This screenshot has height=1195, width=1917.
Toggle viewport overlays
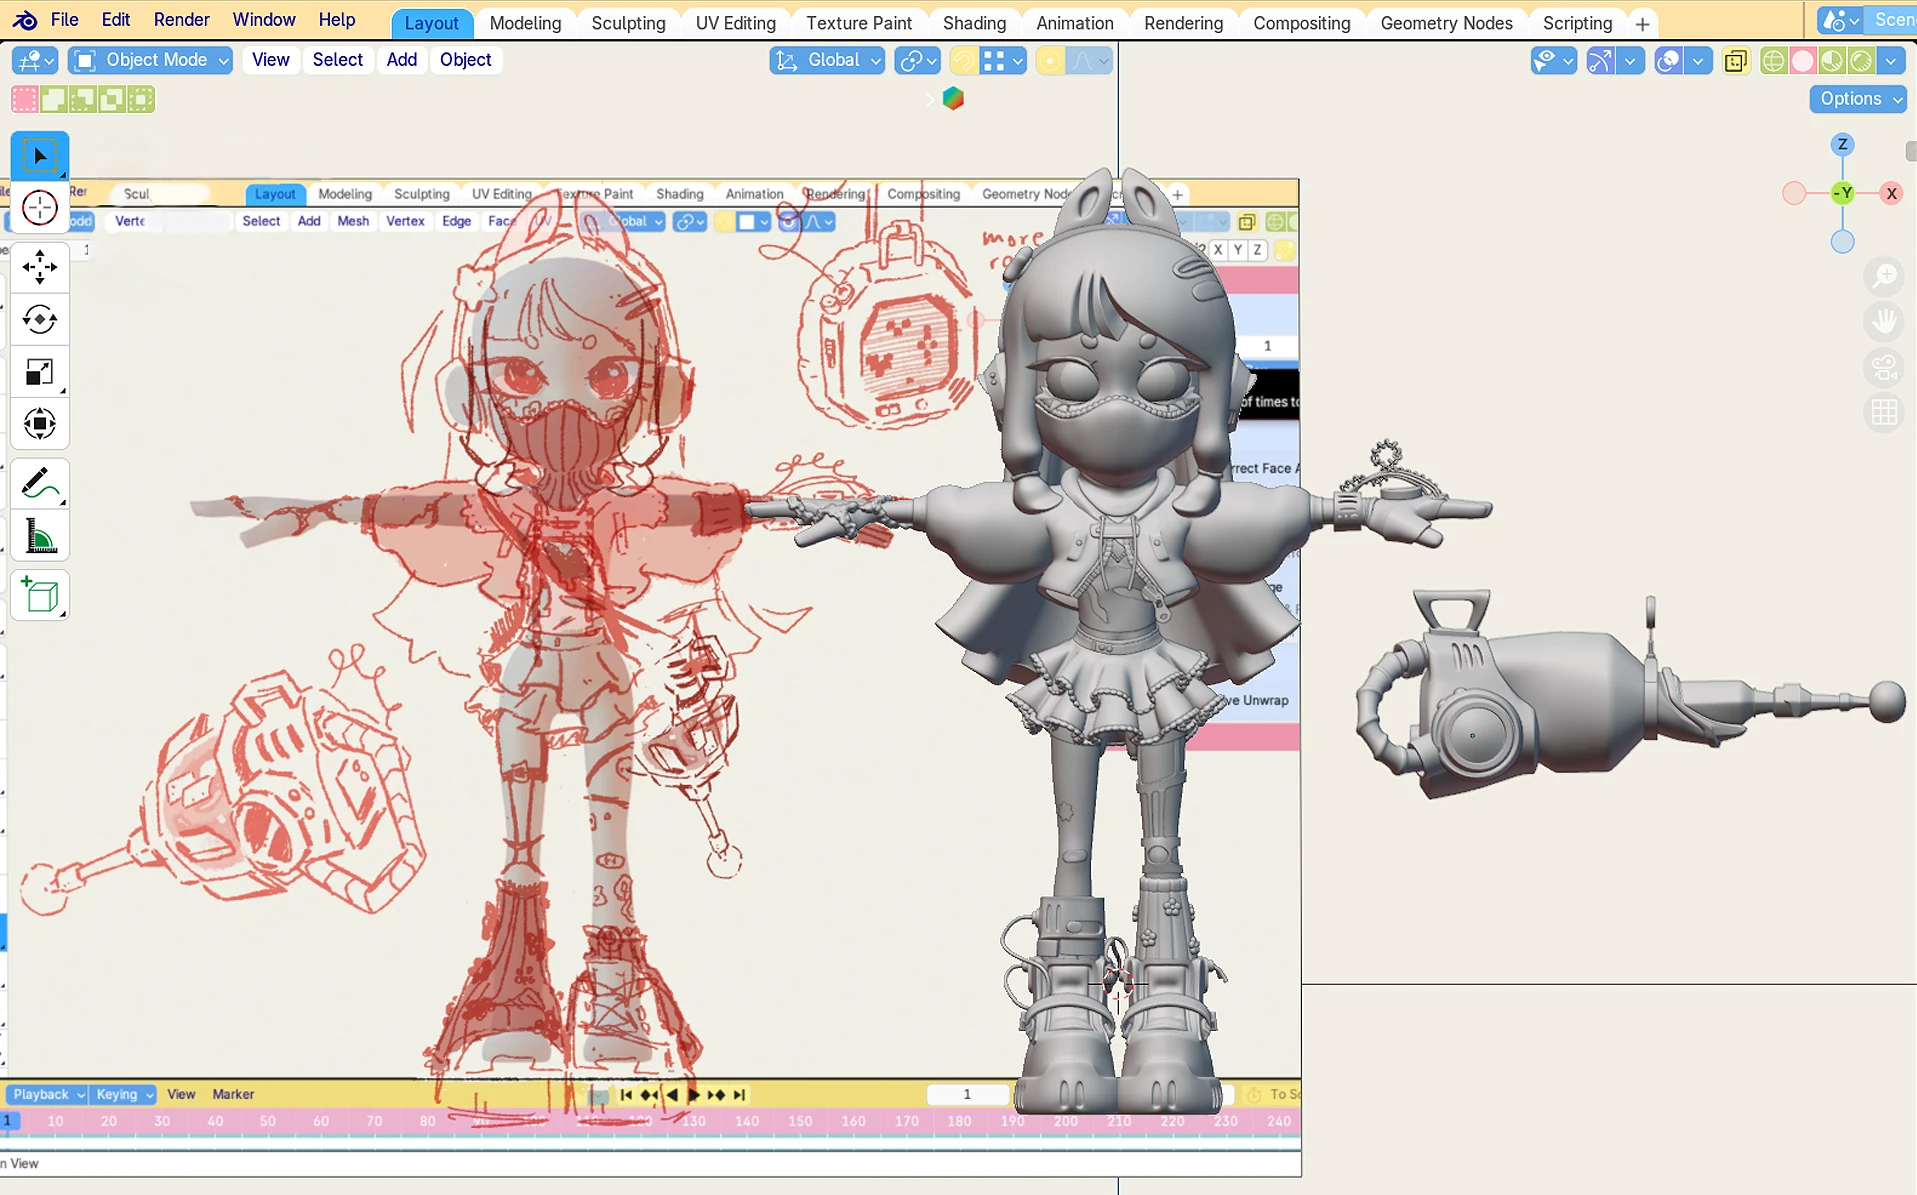(x=1668, y=61)
